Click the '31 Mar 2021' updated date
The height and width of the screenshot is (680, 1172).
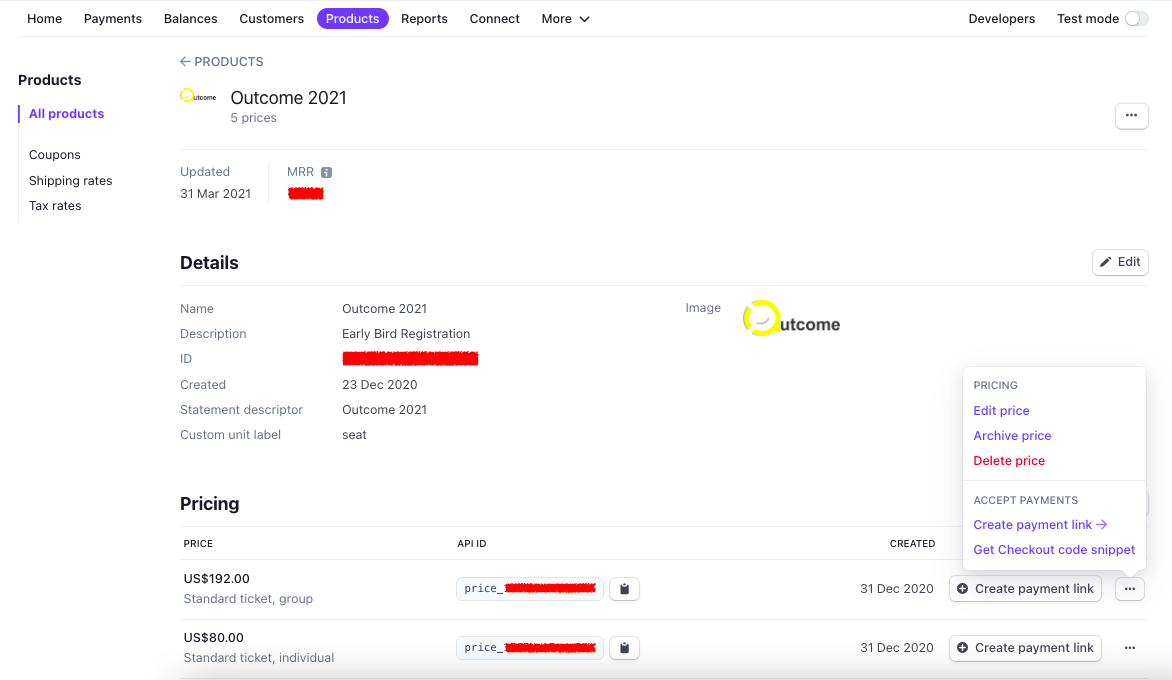[x=215, y=194]
